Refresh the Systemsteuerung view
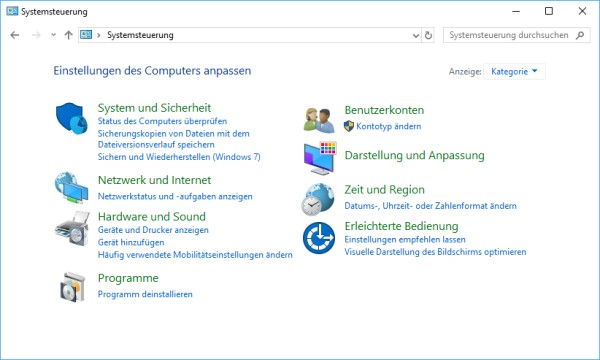 [428, 35]
